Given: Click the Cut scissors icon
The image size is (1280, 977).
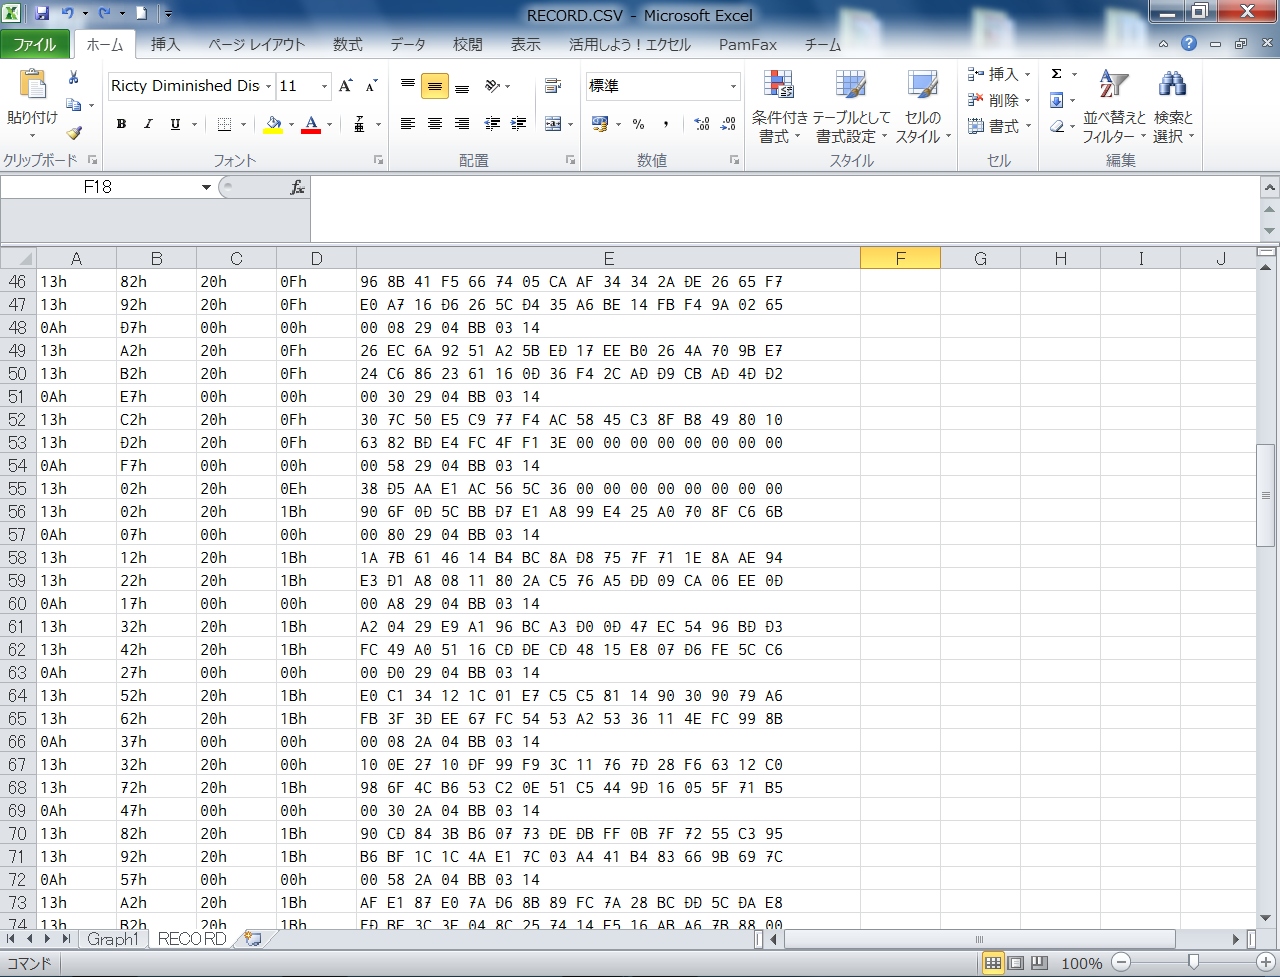Looking at the screenshot, I should pos(73,78).
